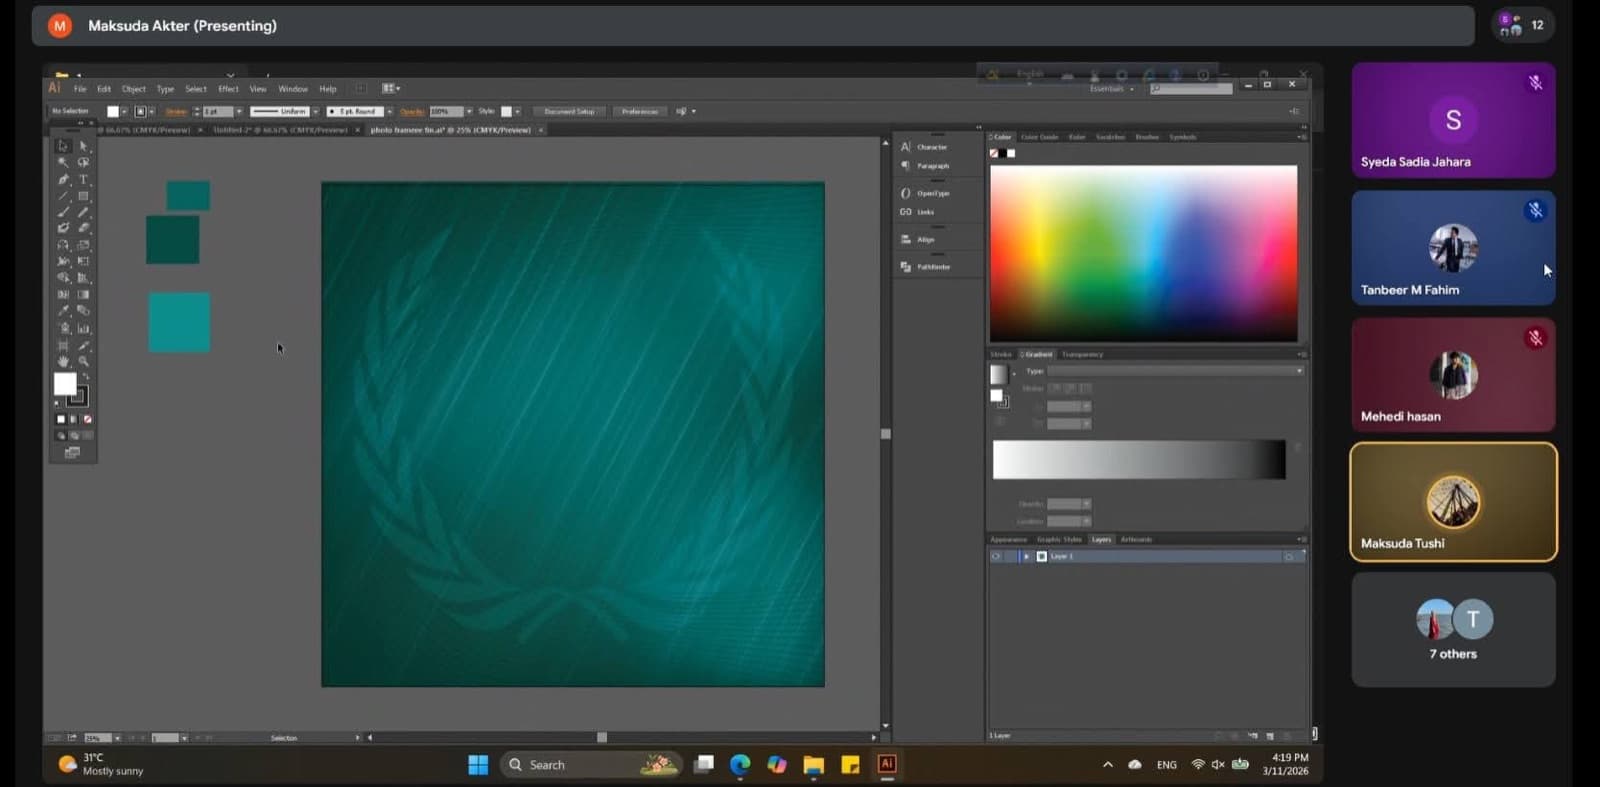Mute toggle on Tanbeer M Fahim tile
The height and width of the screenshot is (787, 1600).
[1535, 210]
